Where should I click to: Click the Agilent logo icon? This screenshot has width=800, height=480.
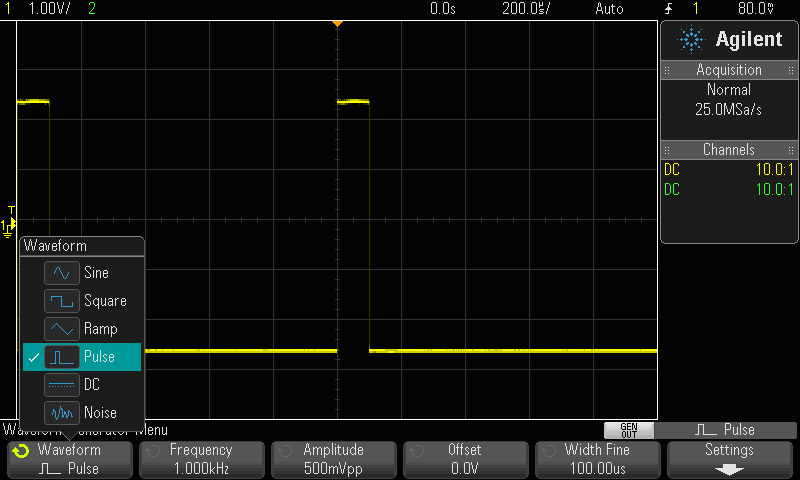click(x=690, y=39)
